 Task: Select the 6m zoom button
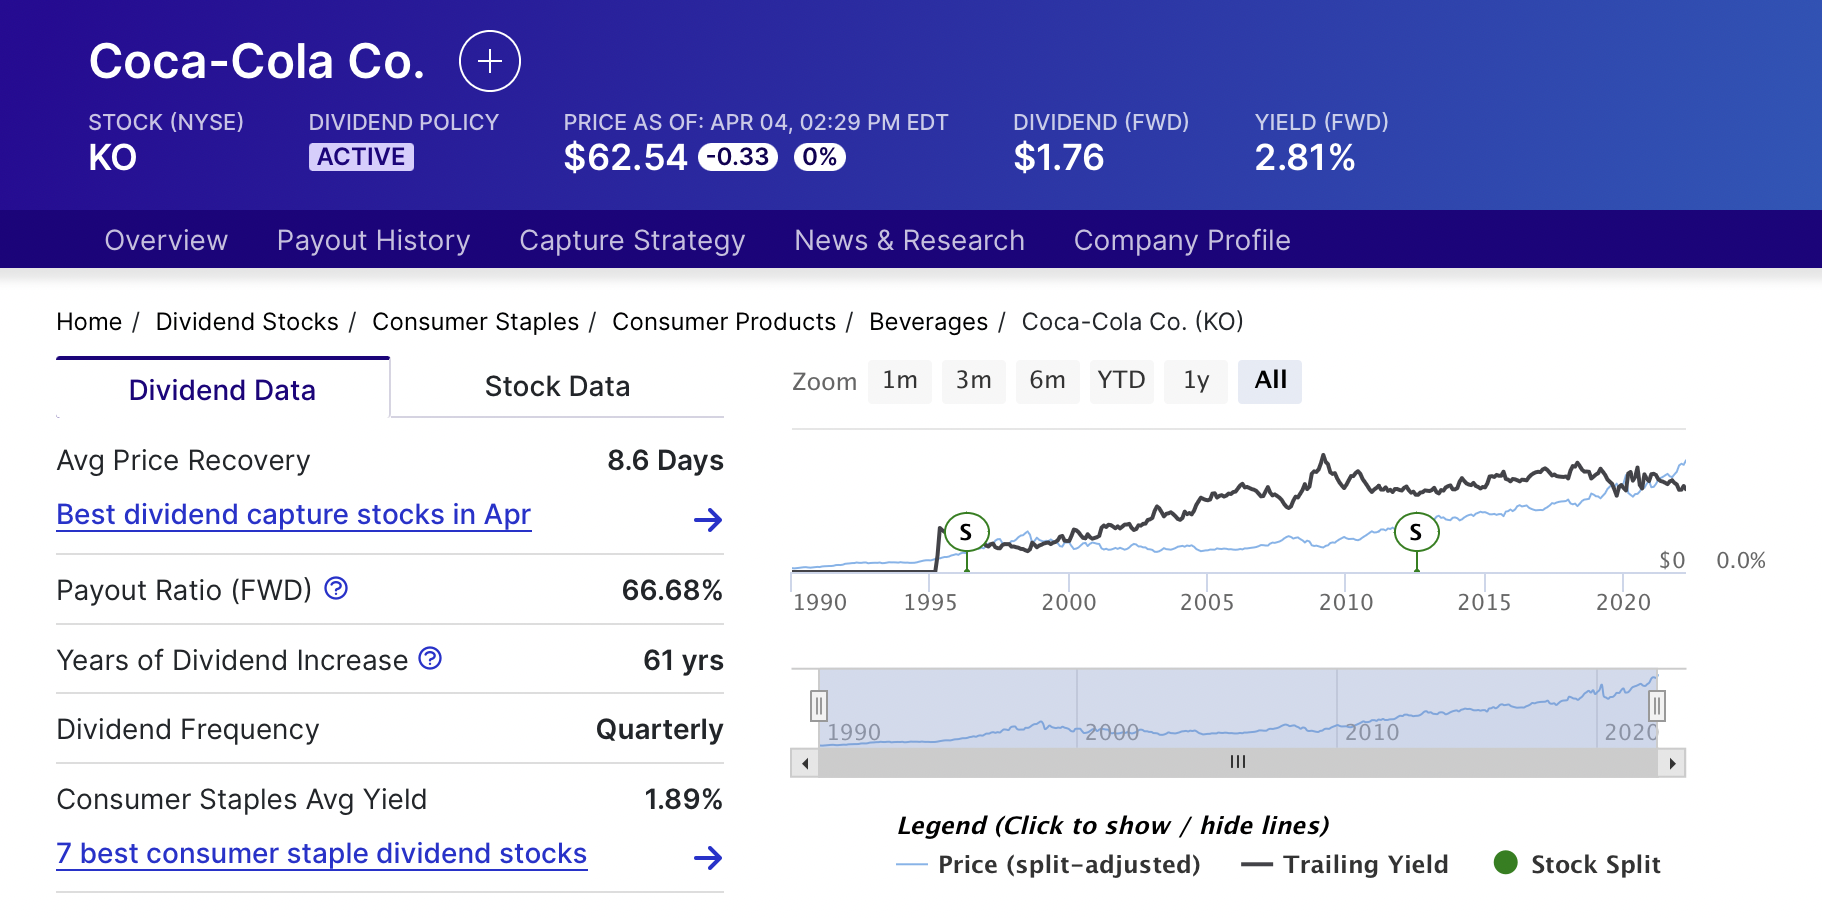(x=1047, y=381)
